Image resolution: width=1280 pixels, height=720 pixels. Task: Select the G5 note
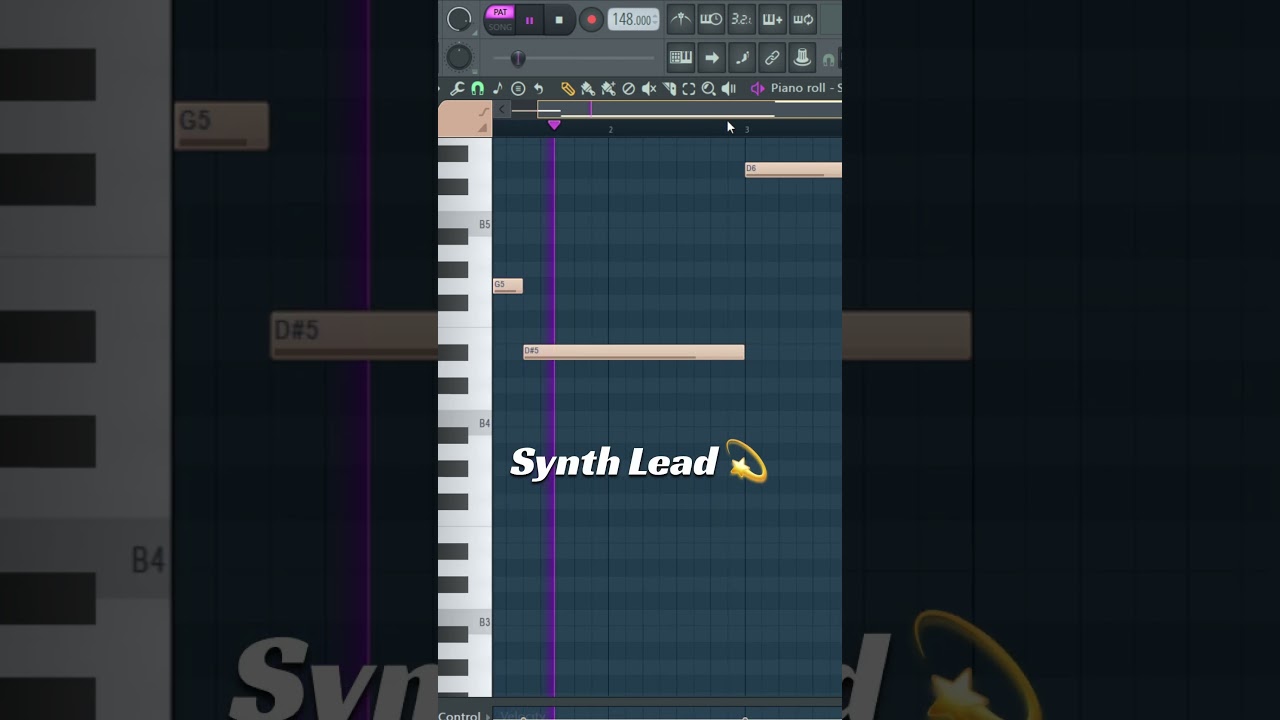(508, 286)
